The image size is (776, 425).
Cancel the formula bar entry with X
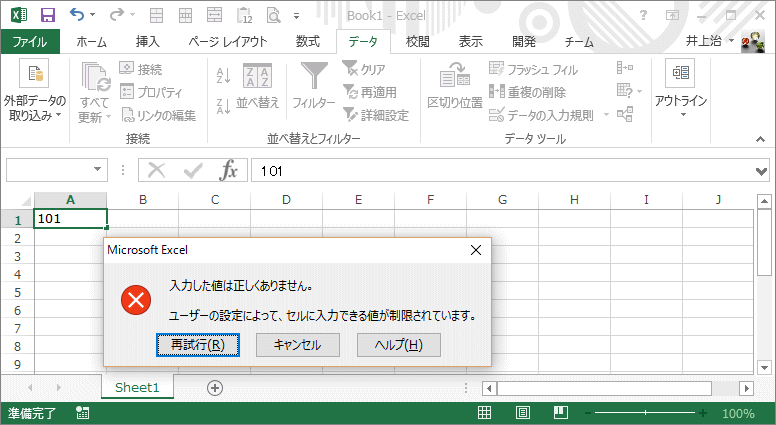coord(156,171)
